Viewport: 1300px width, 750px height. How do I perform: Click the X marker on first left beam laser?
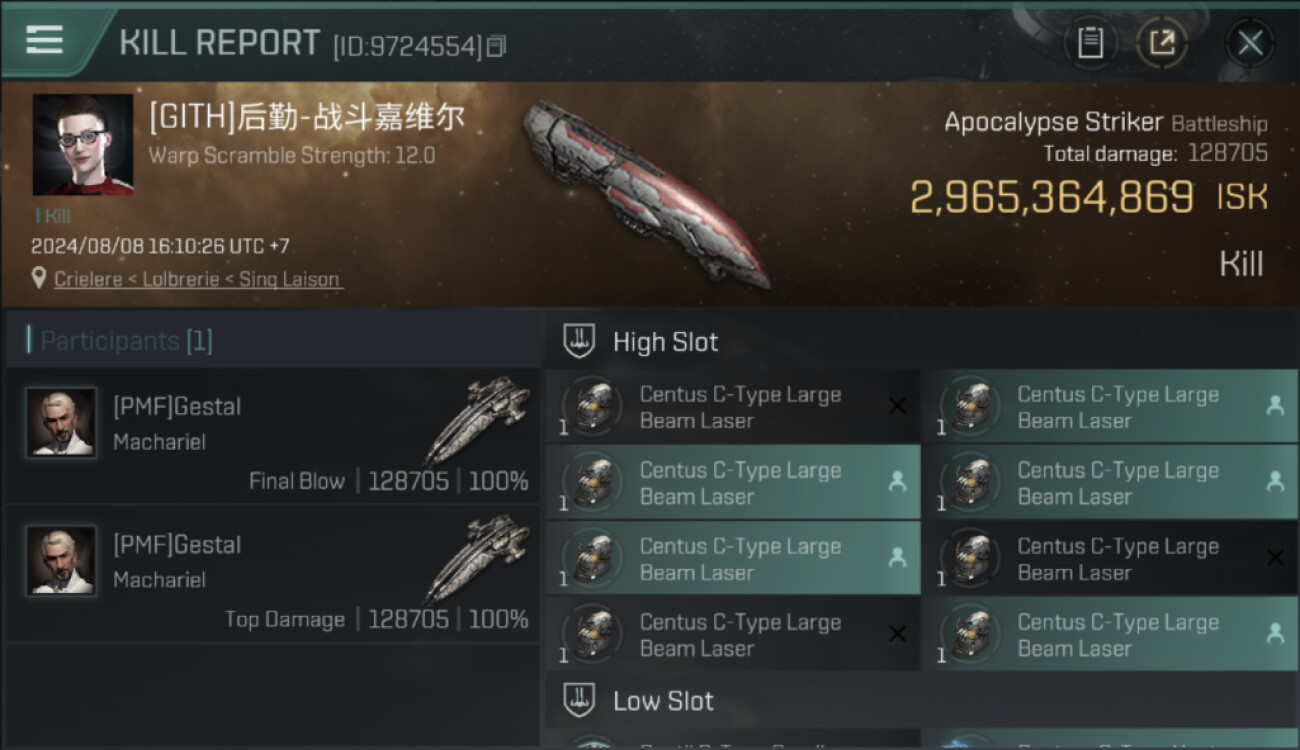pos(897,406)
